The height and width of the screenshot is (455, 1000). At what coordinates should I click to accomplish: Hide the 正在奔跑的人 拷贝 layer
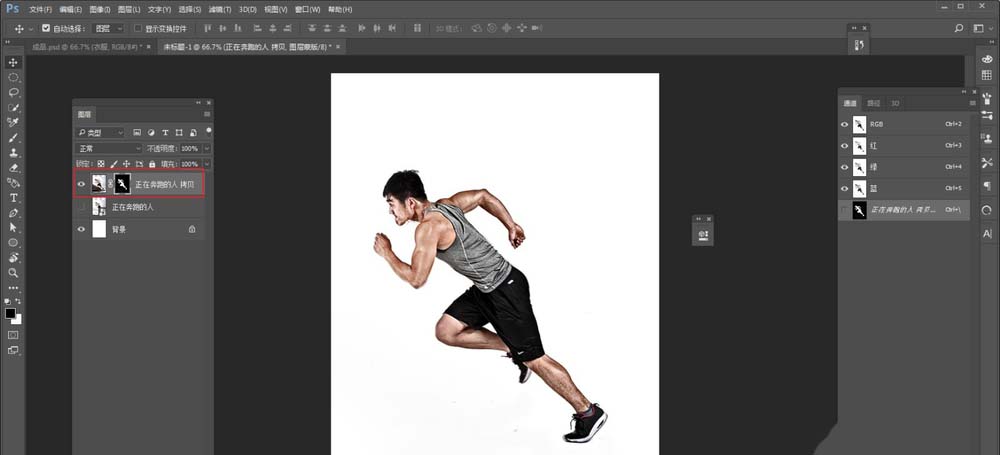pyautogui.click(x=81, y=185)
